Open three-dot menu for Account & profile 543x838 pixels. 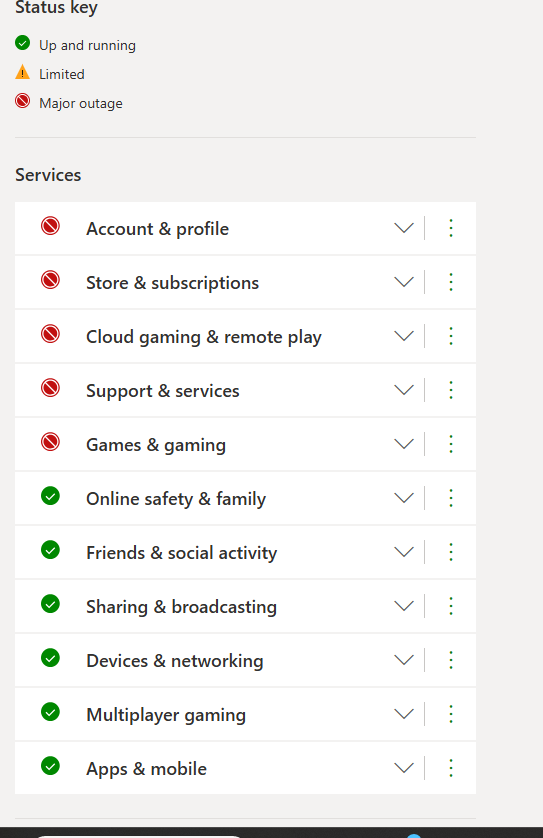[x=451, y=228]
